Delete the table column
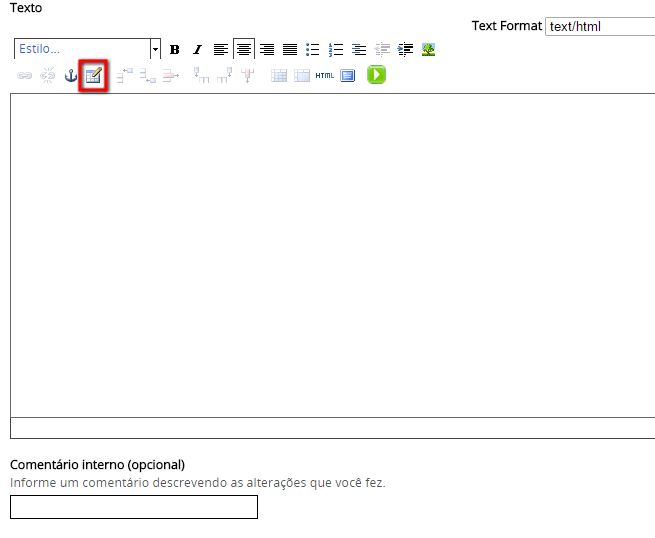Image resolution: width=655 pixels, height=538 pixels. [x=247, y=76]
